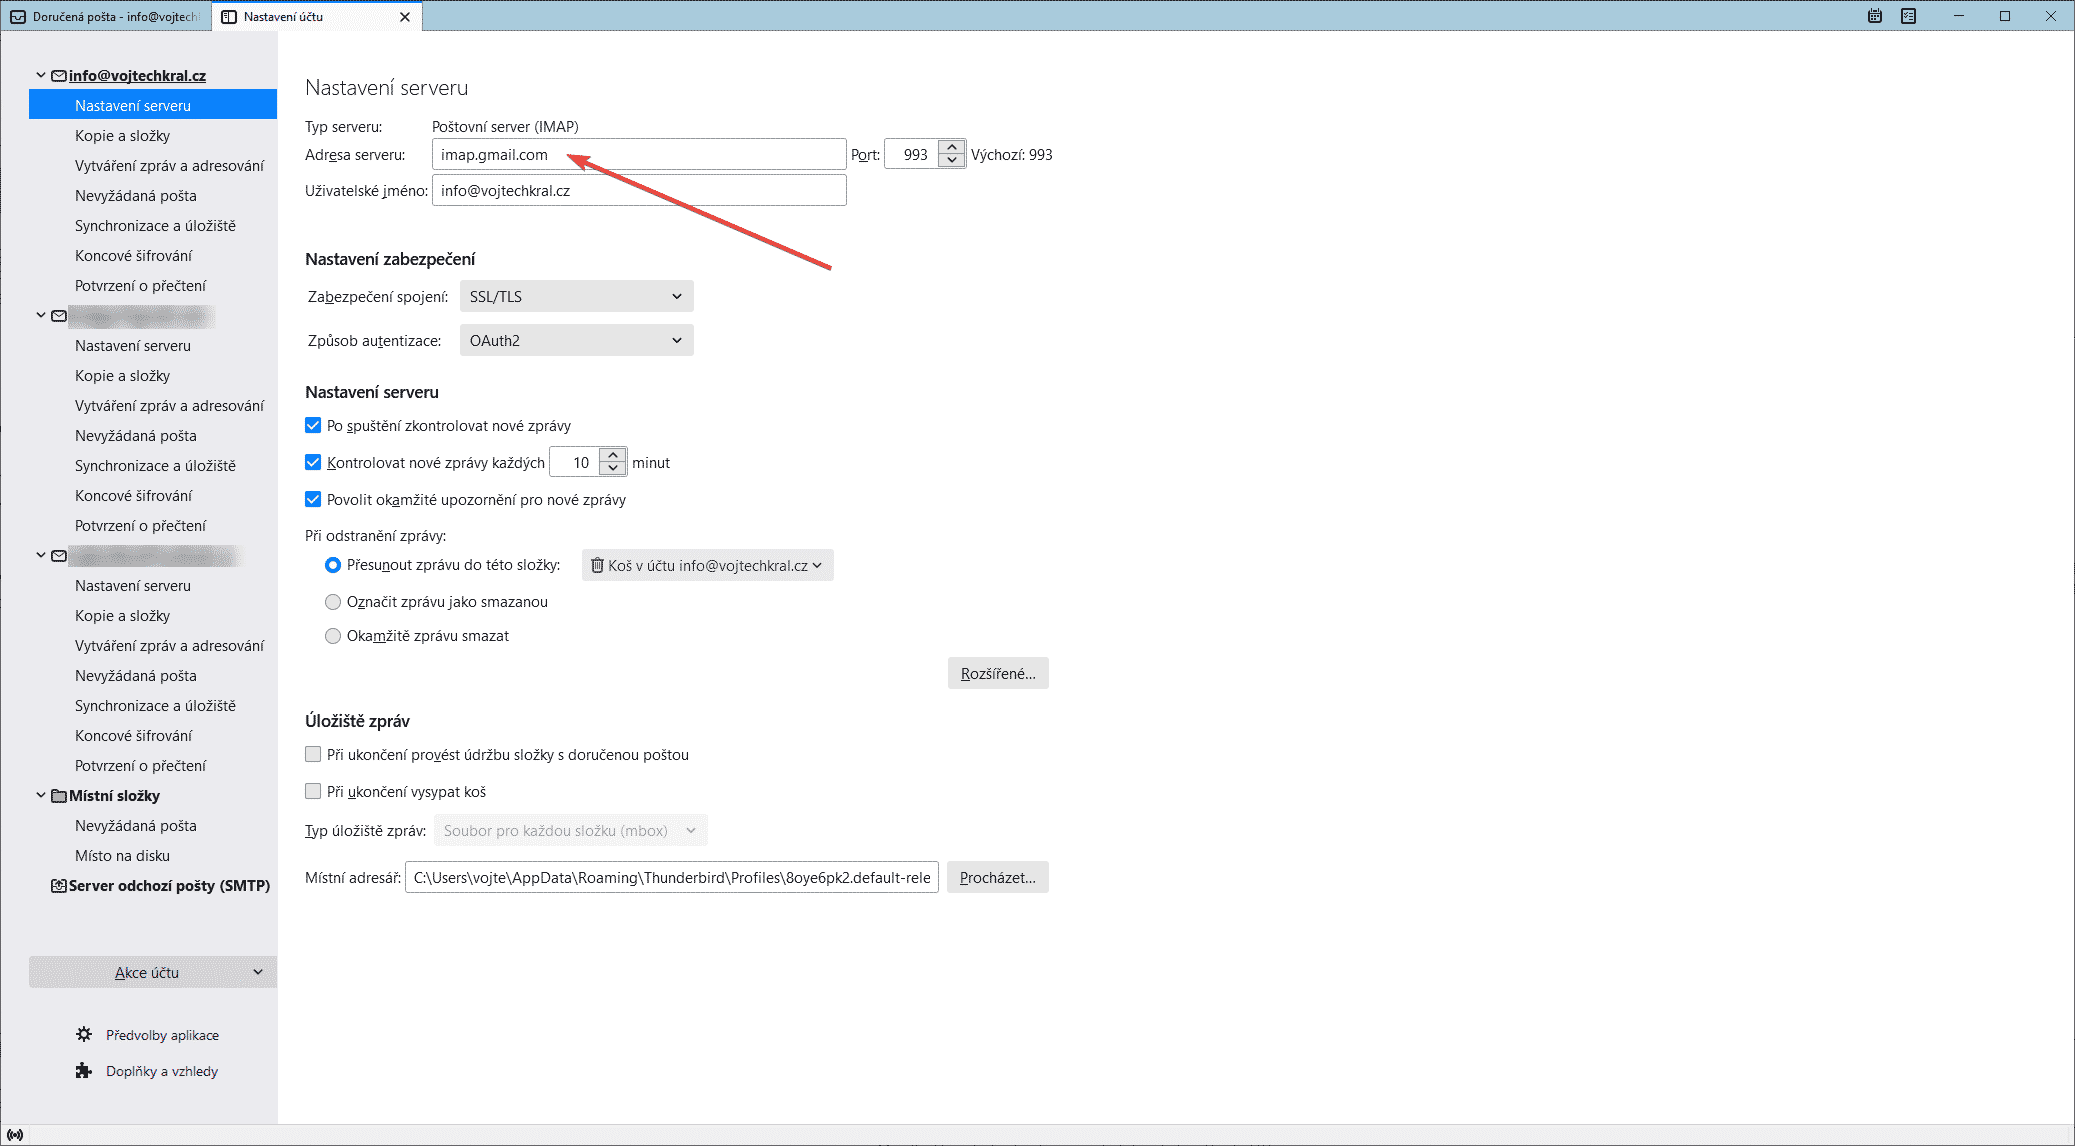
Task: Open the OAuth2 authentication method dropdown
Action: pos(576,341)
